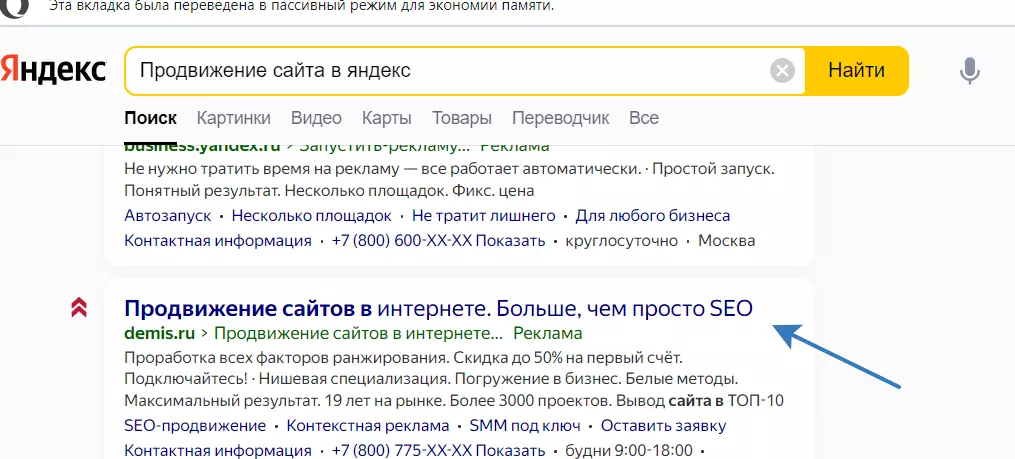
Task: Open the SMM под ключ sitelink
Action: click(525, 426)
